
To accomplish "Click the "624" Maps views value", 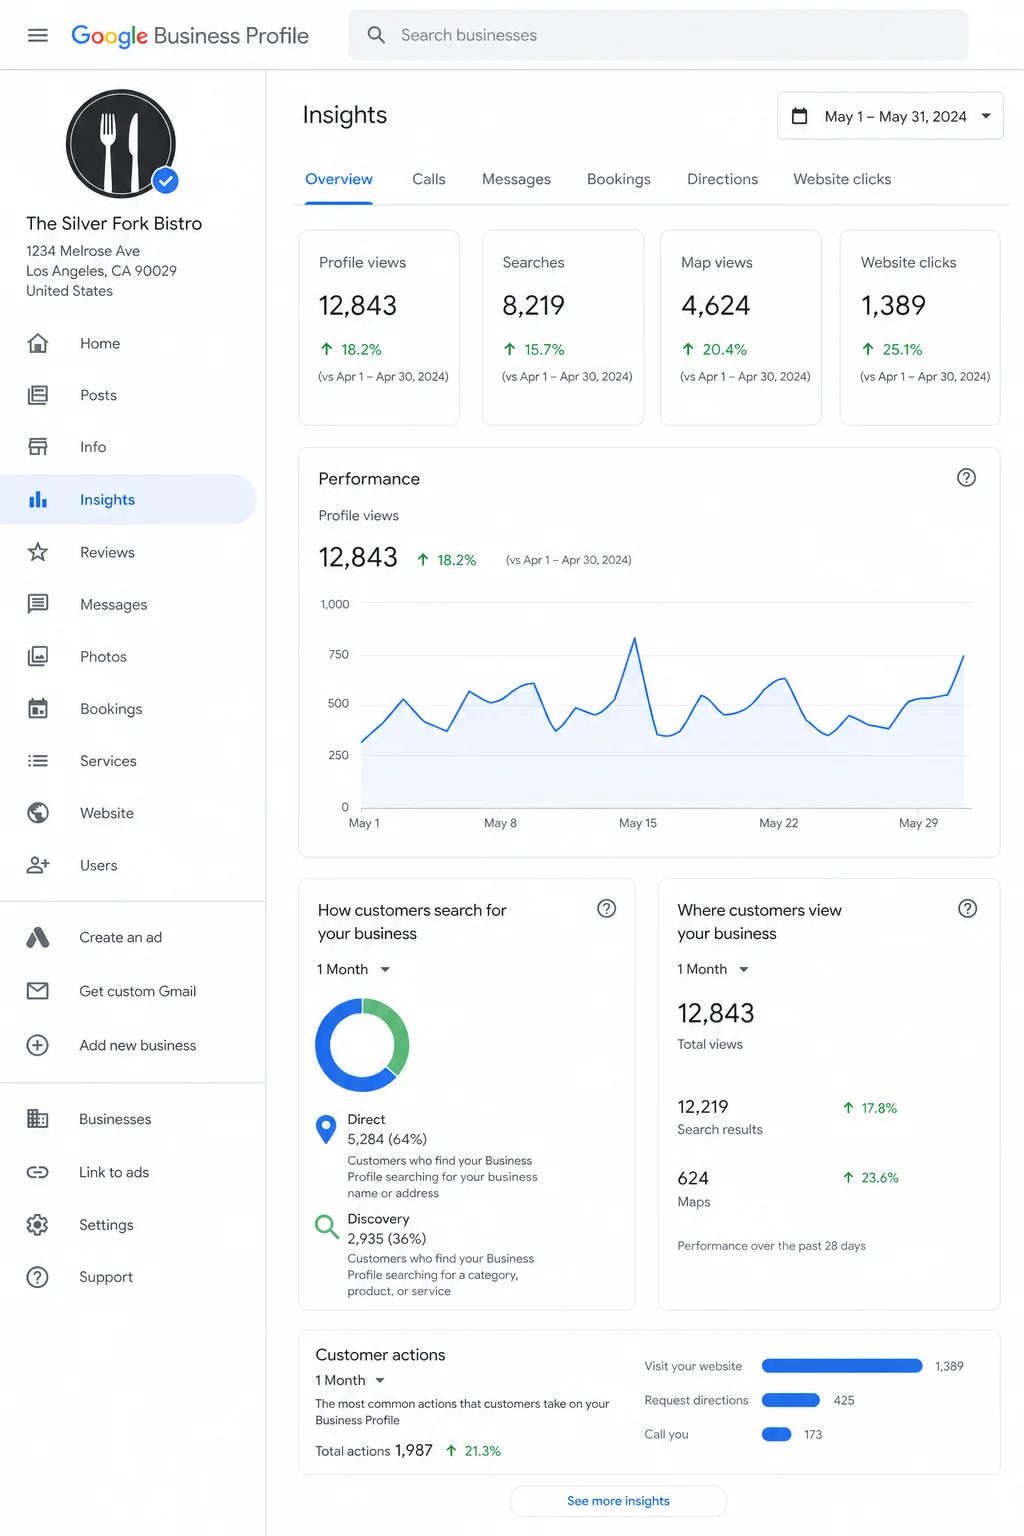I will 693,1178.
